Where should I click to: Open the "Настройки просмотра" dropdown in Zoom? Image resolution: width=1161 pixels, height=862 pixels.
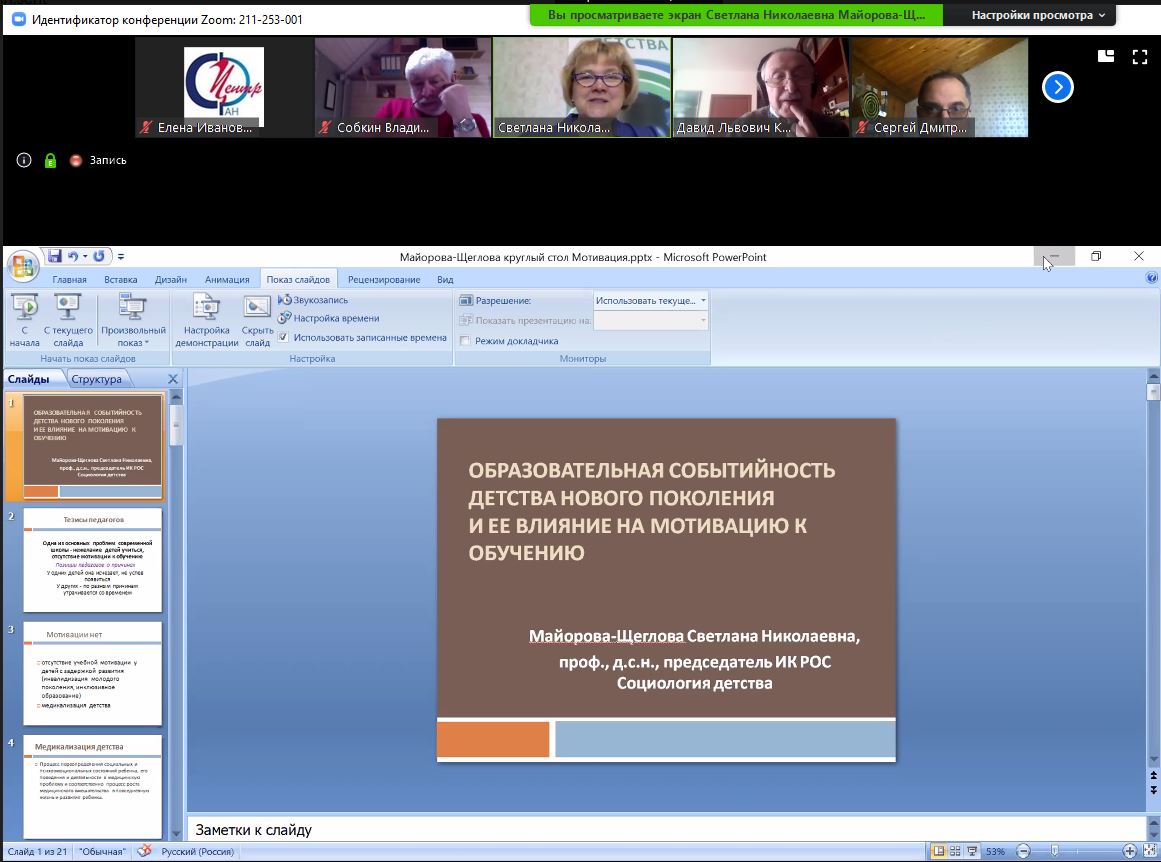click(x=1038, y=15)
